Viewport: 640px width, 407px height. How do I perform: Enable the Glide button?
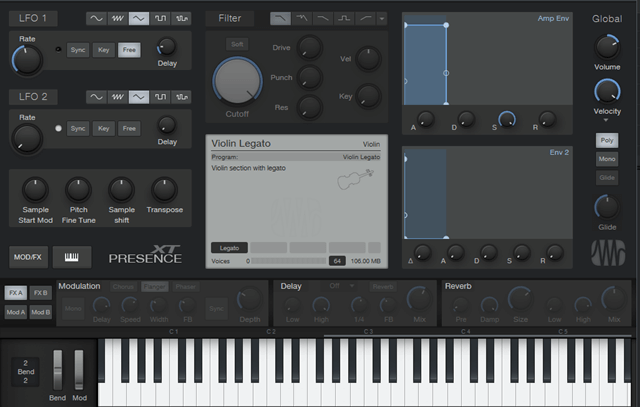click(607, 178)
